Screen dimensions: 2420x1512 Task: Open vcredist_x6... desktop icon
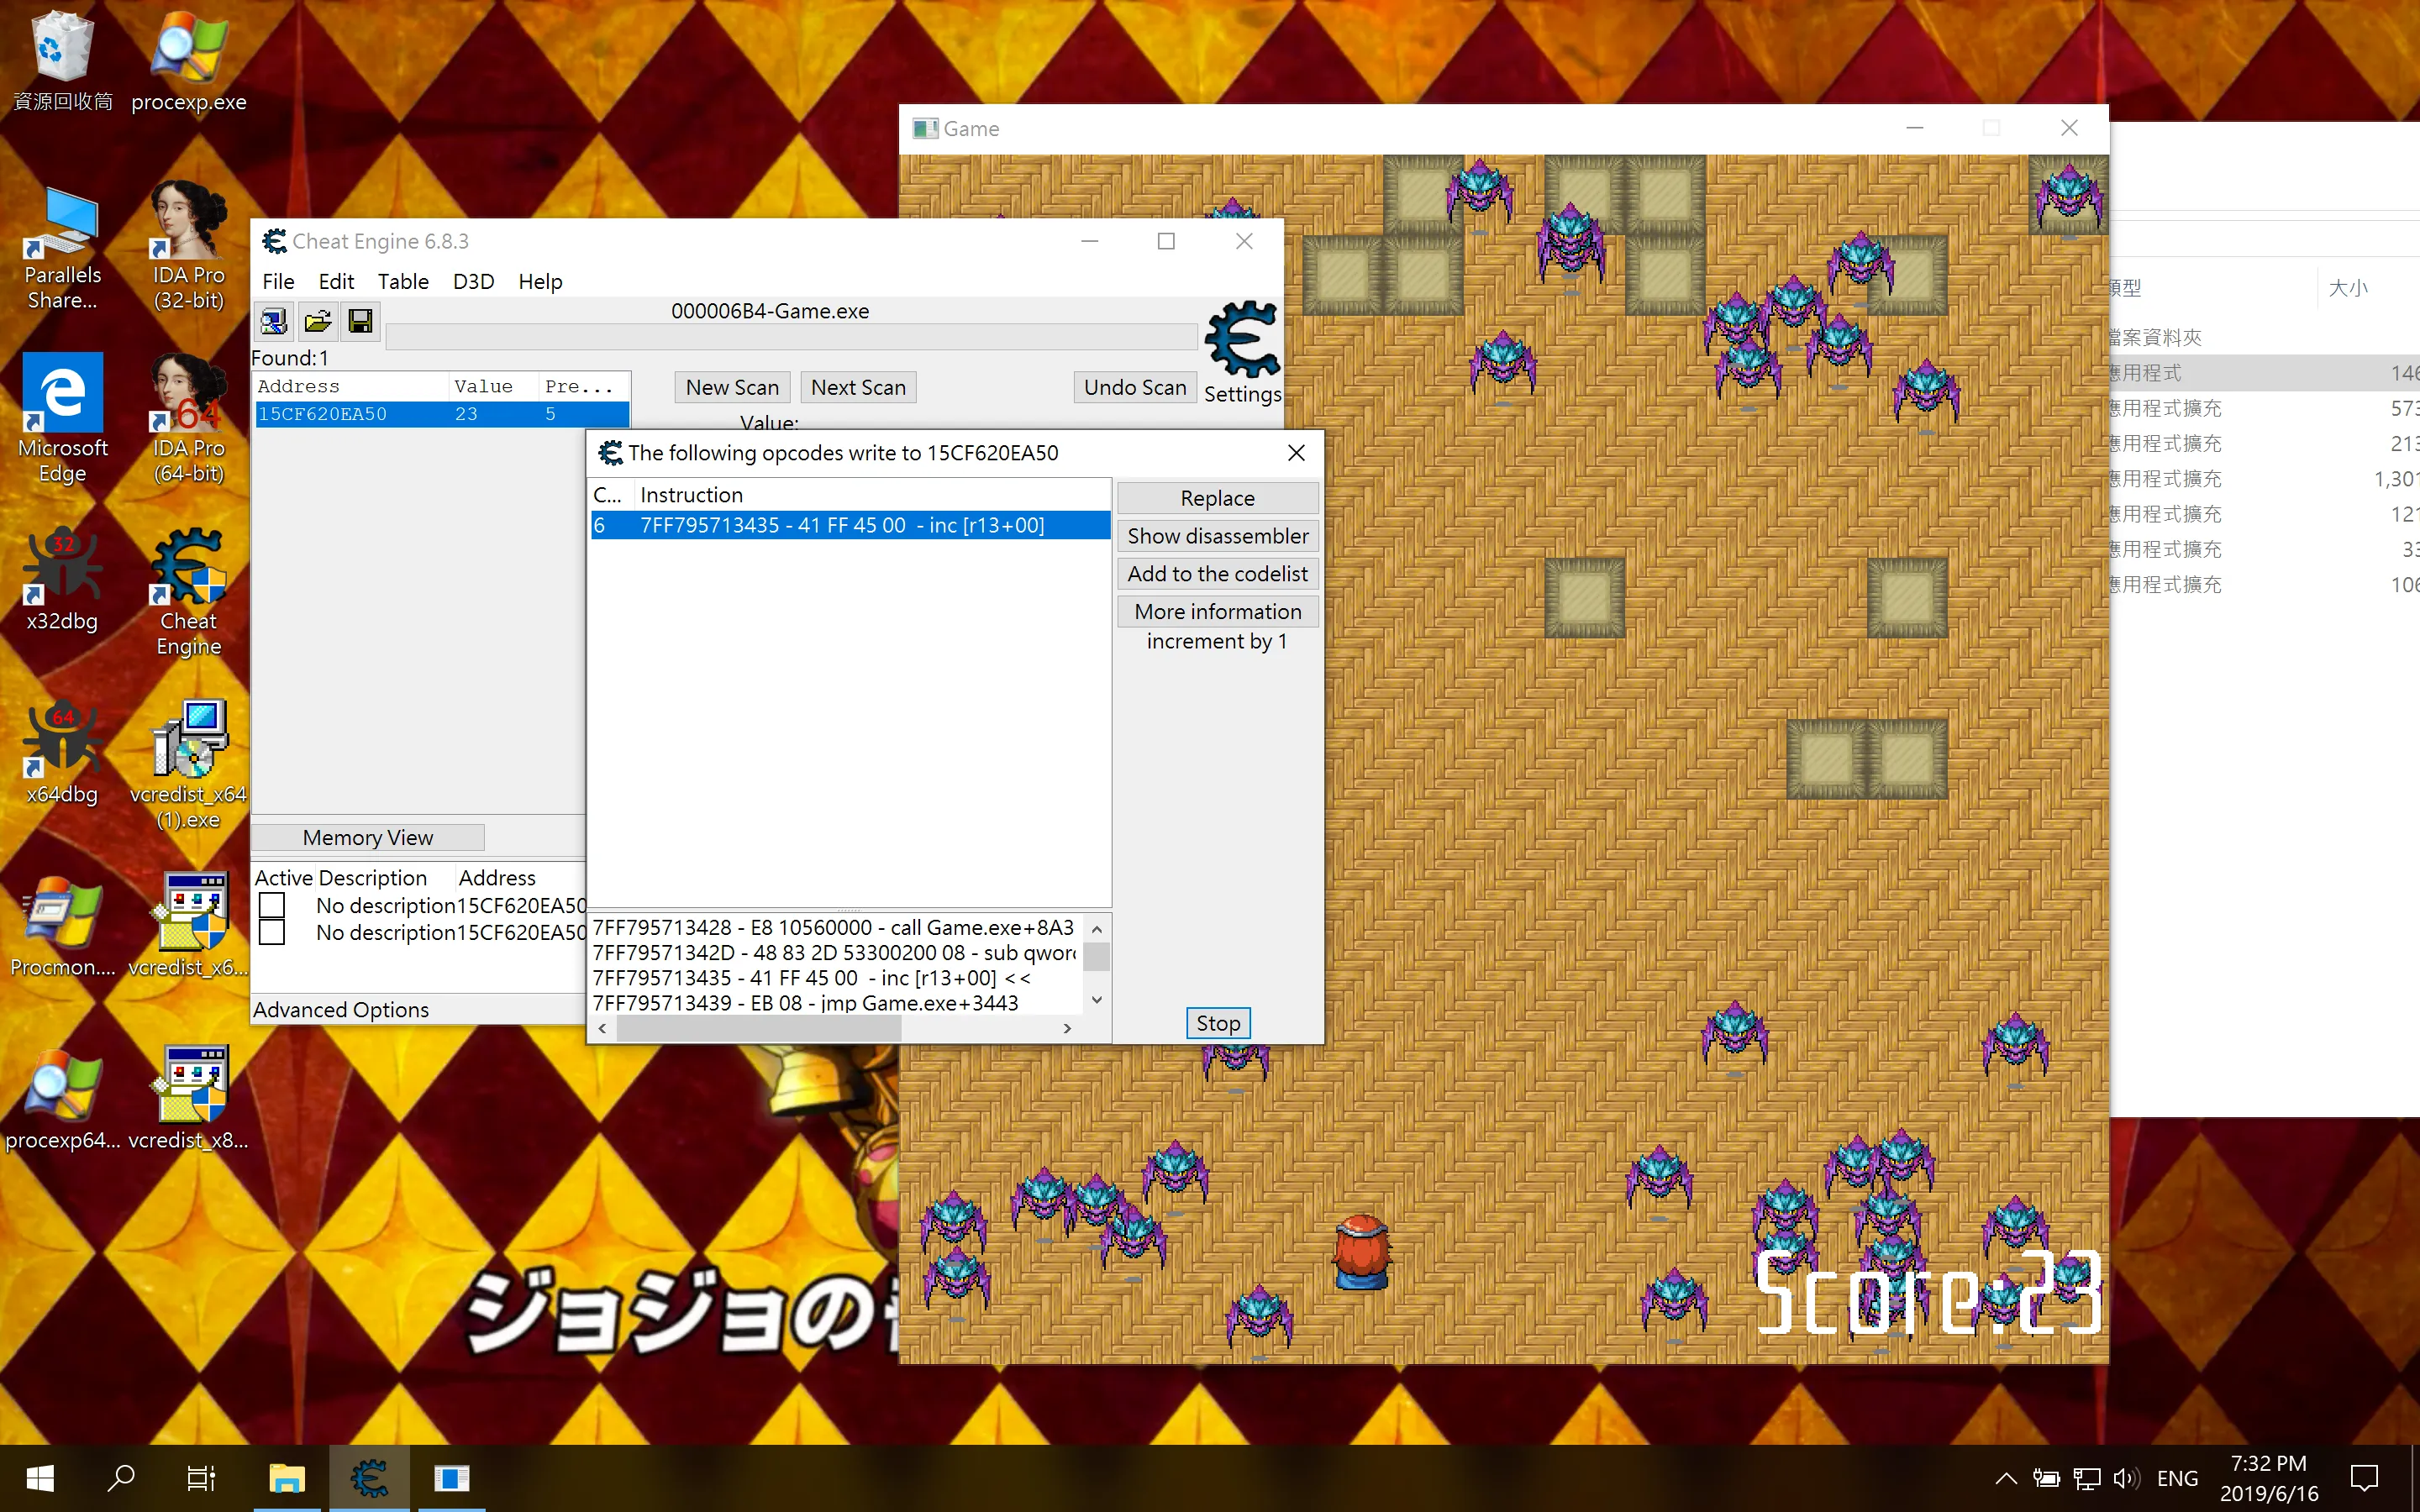pos(188,926)
